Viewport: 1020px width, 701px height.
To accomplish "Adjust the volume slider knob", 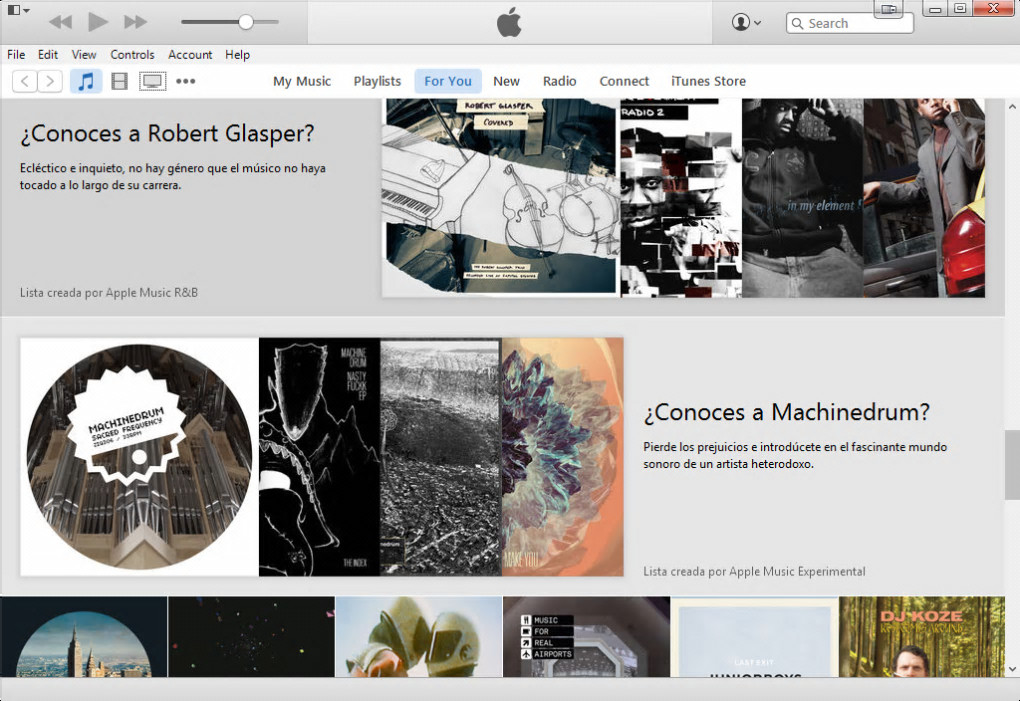I will coord(245,22).
